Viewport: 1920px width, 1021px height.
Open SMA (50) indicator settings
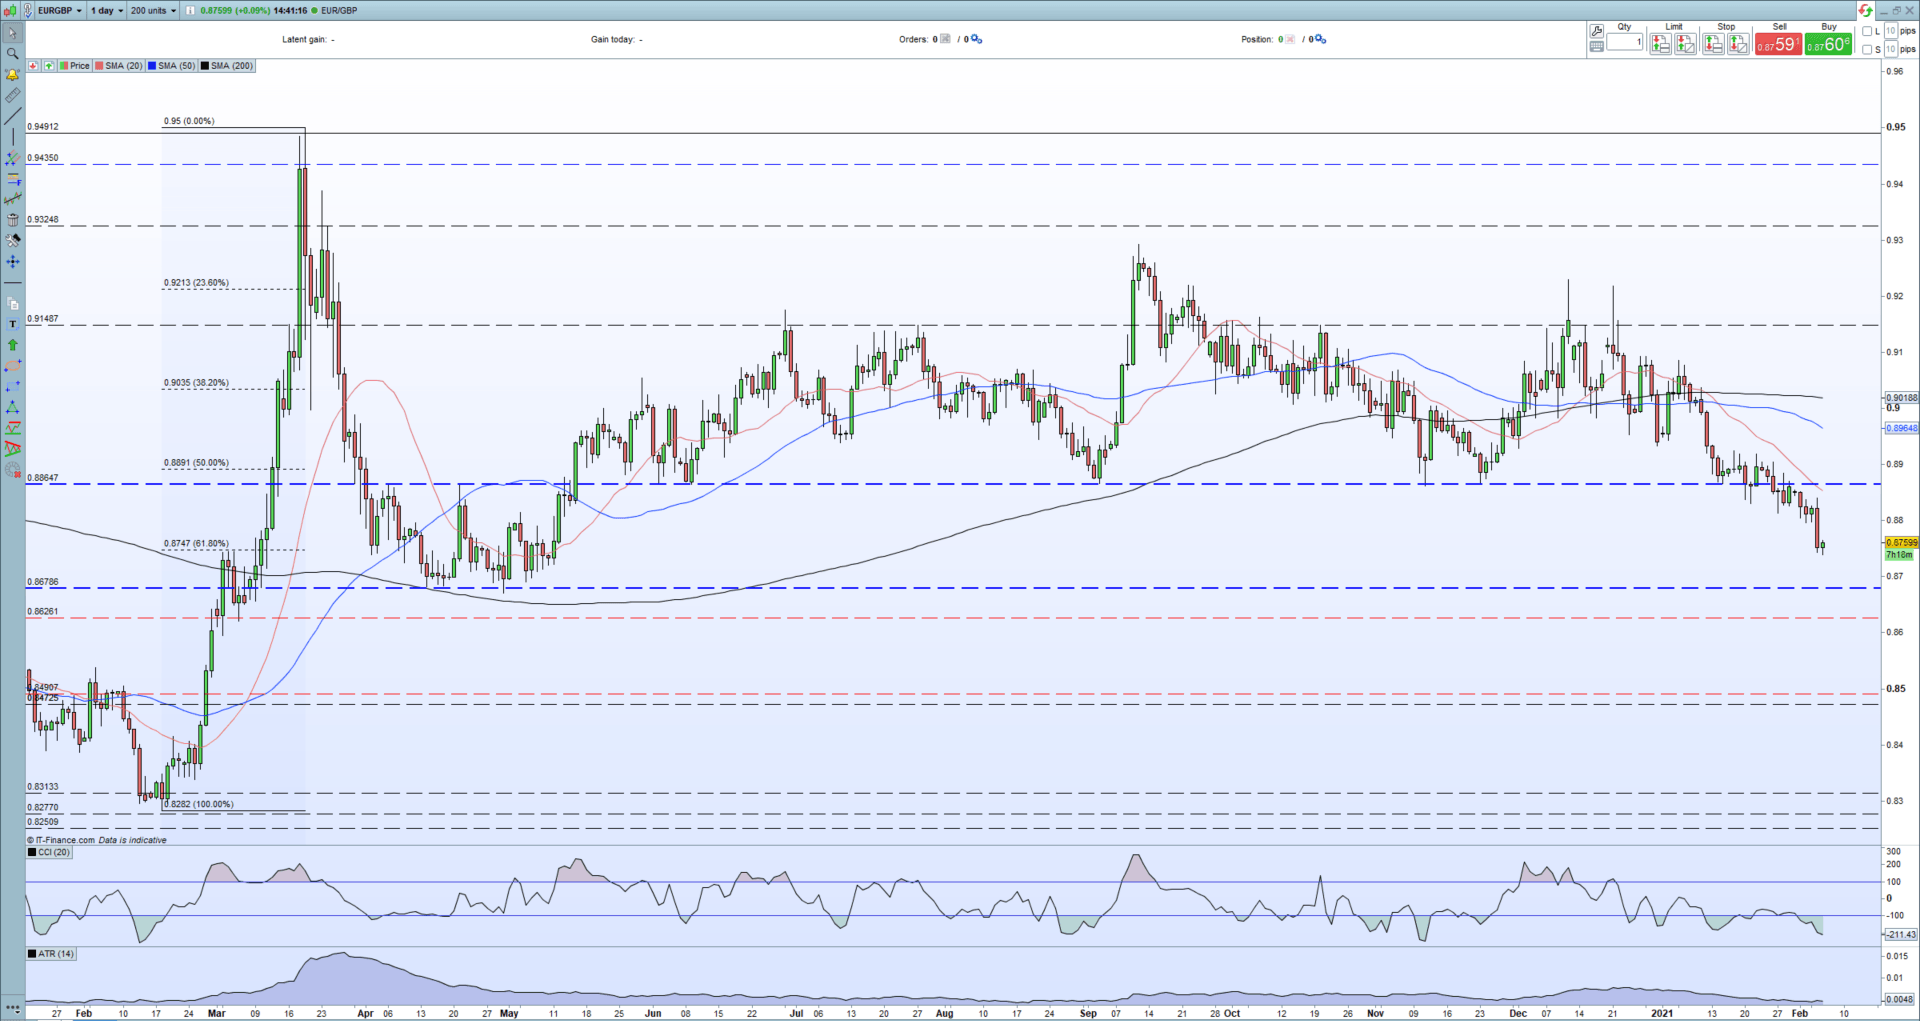tap(172, 66)
